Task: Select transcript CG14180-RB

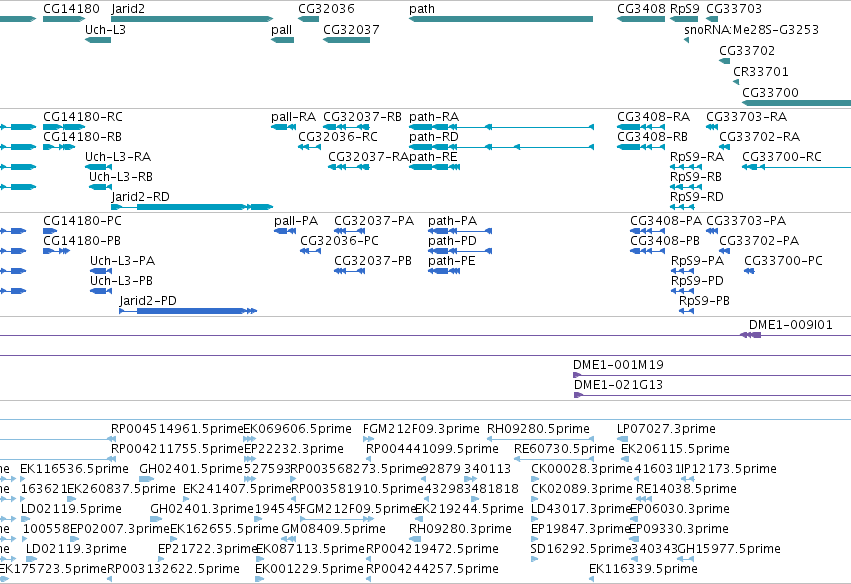Action: [x=82, y=137]
